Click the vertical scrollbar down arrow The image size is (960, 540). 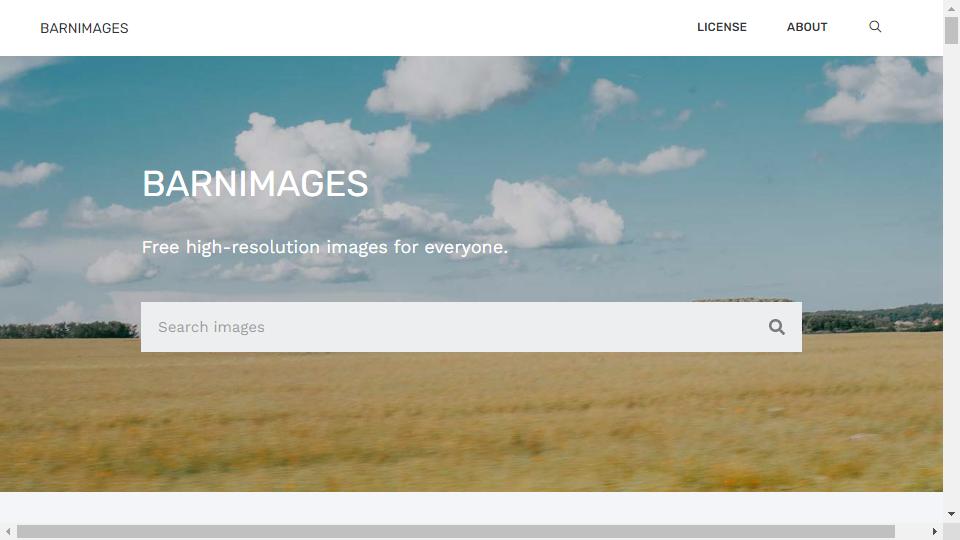click(951, 514)
